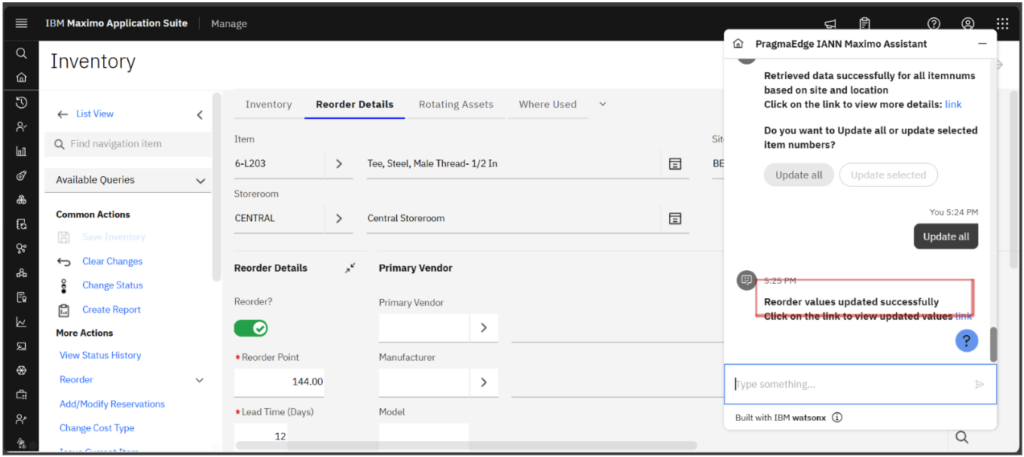
Task: Expand the Reorder submenu chevron
Action: pyautogui.click(x=200, y=380)
